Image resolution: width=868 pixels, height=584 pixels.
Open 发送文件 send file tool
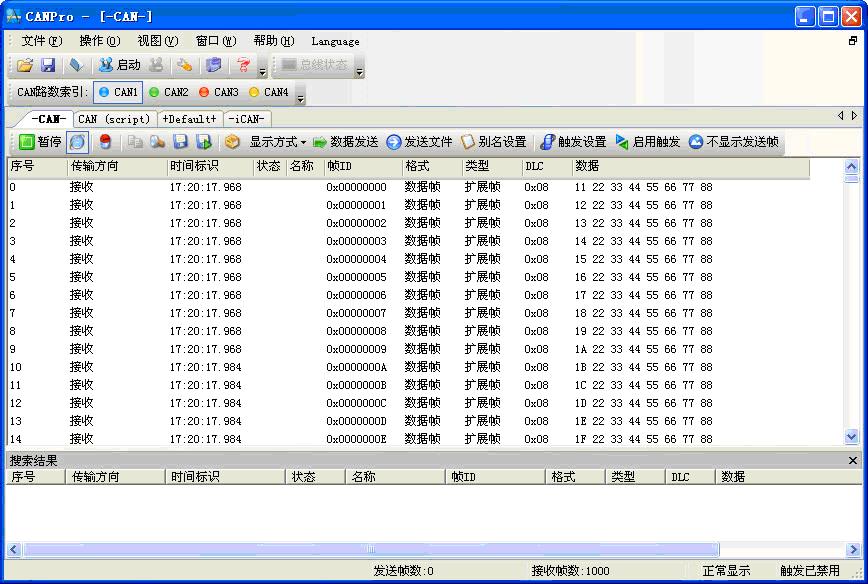[x=419, y=142]
